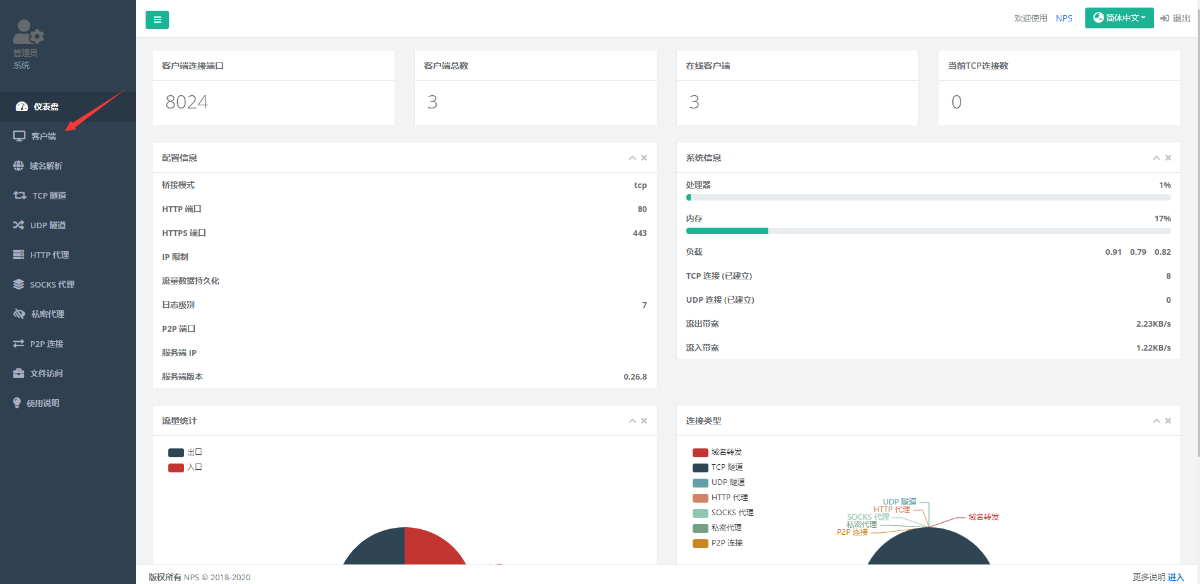The image size is (1200, 584).
Task: Toggle P2P 连接 in the 连接类型 legend
Action: [x=717, y=543]
